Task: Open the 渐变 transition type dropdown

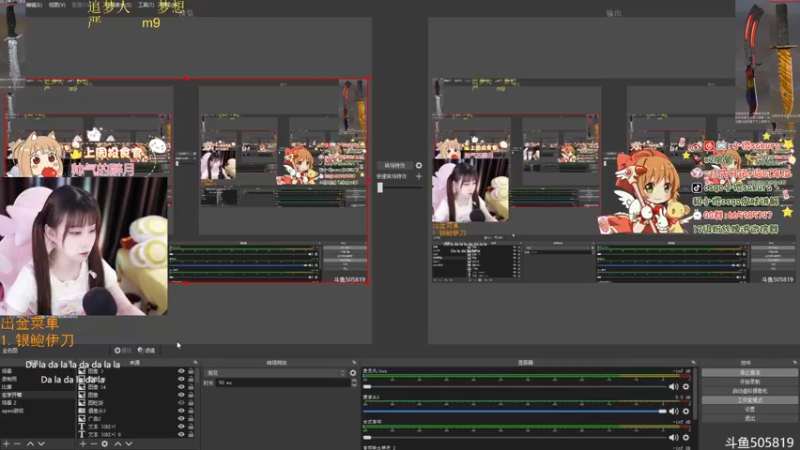Action: point(276,373)
